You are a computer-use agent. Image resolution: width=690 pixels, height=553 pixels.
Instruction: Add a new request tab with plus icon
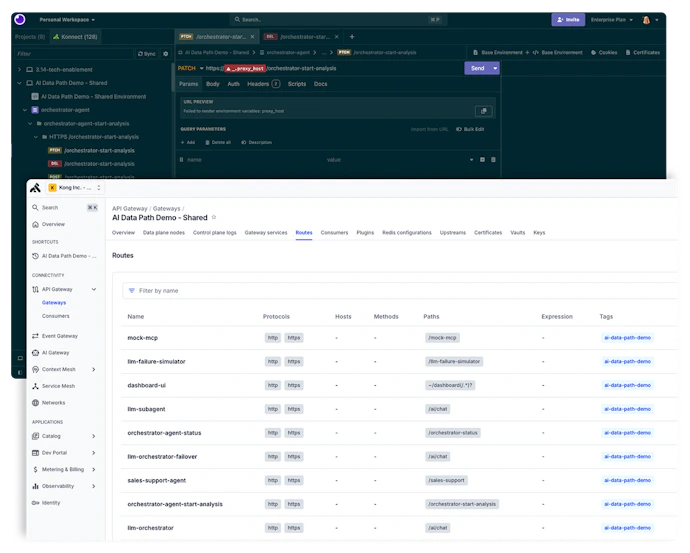point(352,37)
